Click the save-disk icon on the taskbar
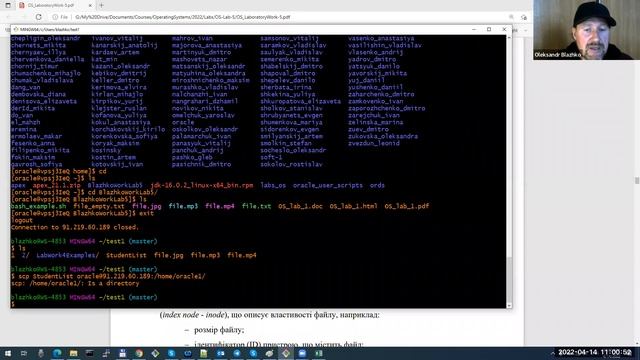 [x=122, y=353]
